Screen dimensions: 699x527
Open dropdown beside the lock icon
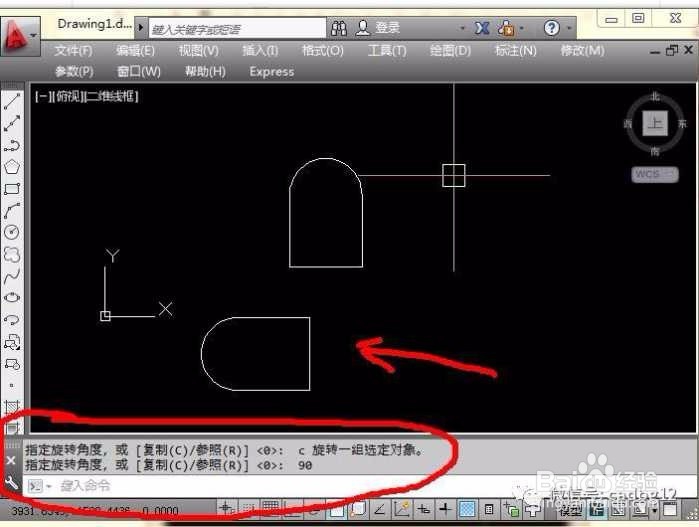[522, 29]
